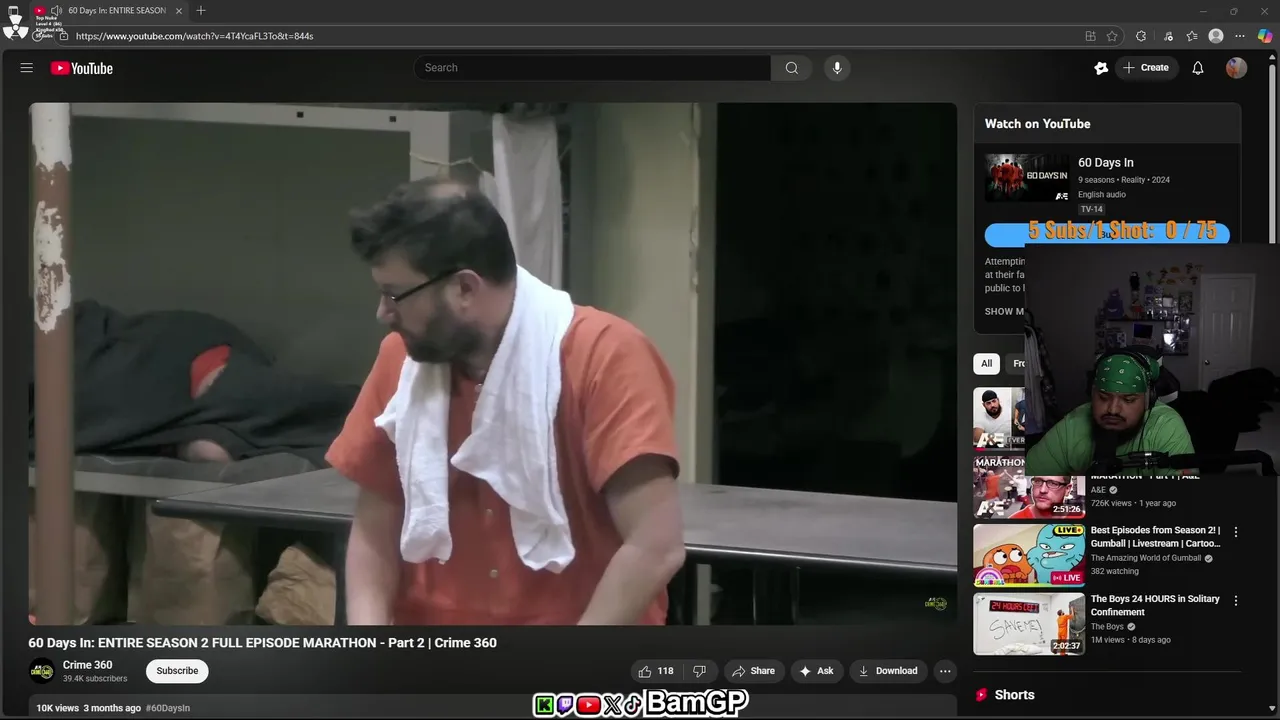Open the Edge browser profile icon
The width and height of the screenshot is (1280, 720).
pos(1216,36)
